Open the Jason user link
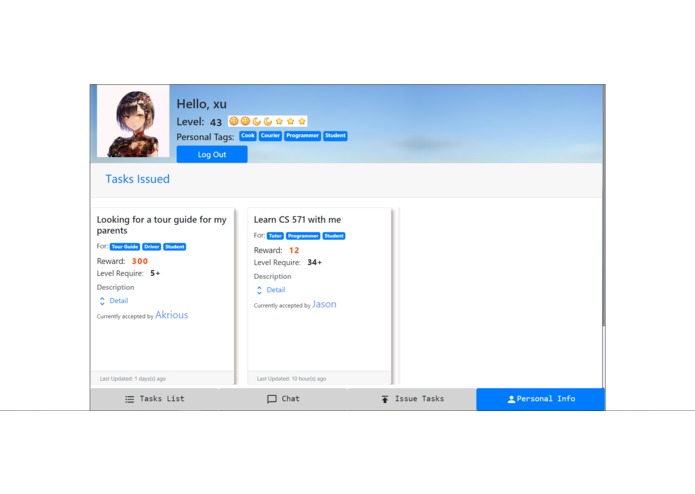 [324, 304]
